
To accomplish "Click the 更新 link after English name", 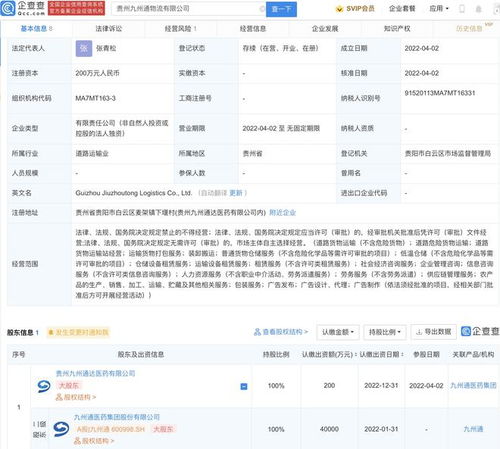I will click(x=236, y=193).
